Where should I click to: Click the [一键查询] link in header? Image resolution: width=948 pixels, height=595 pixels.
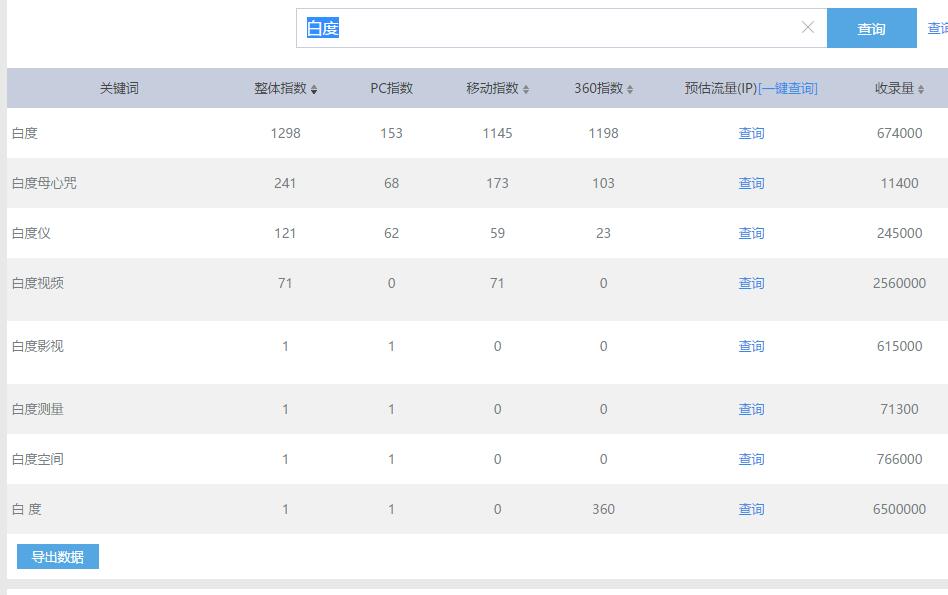click(787, 88)
